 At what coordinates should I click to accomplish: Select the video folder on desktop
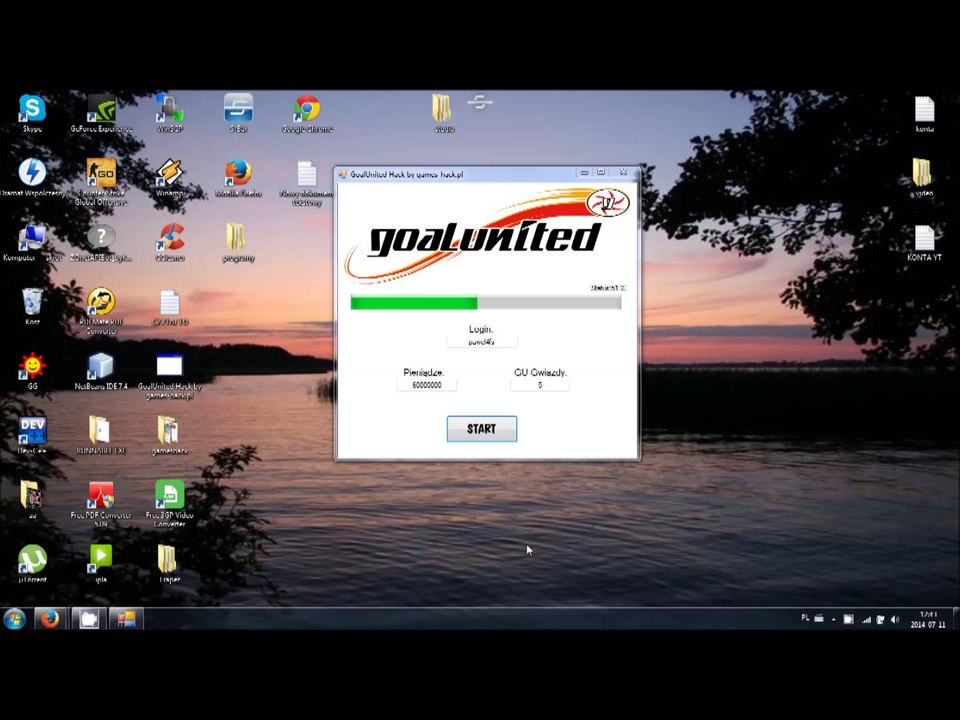pyautogui.click(x=923, y=178)
